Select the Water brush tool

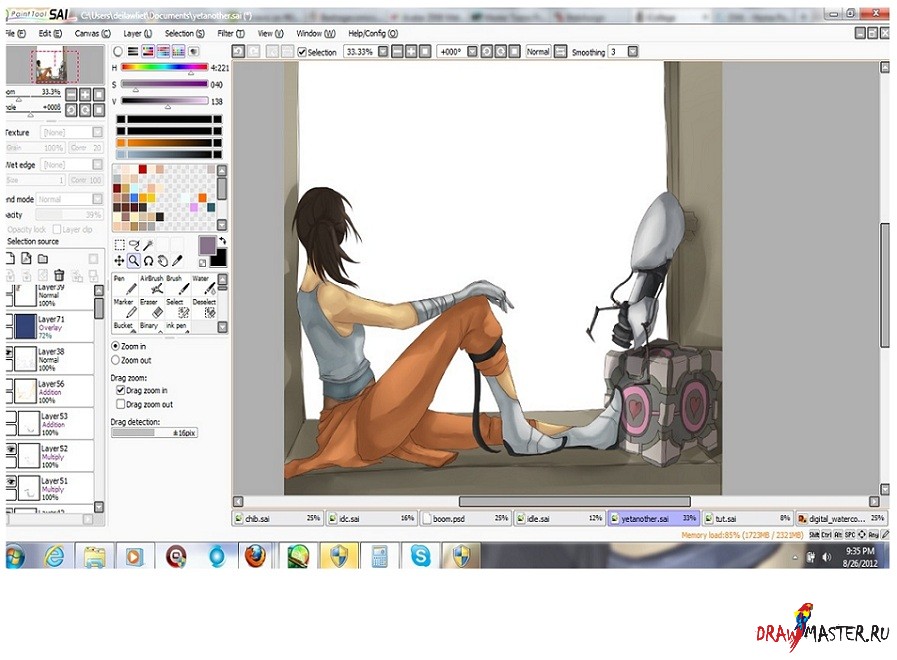point(204,284)
